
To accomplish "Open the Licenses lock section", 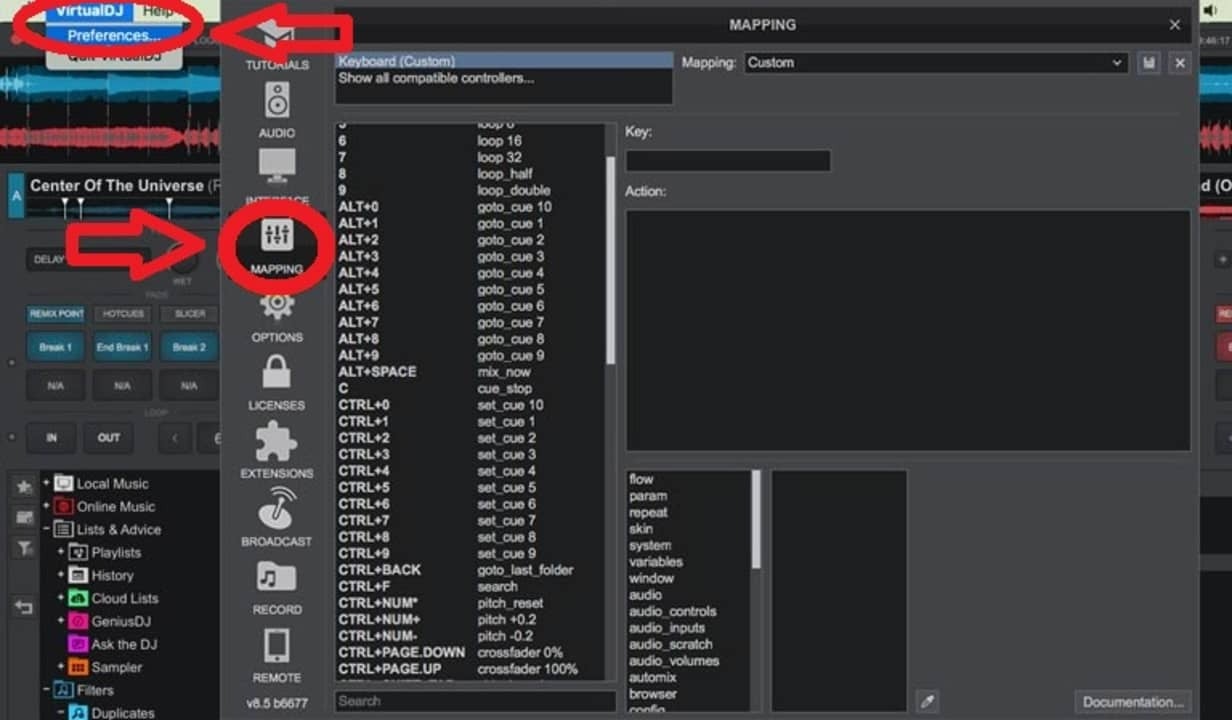I will (277, 380).
